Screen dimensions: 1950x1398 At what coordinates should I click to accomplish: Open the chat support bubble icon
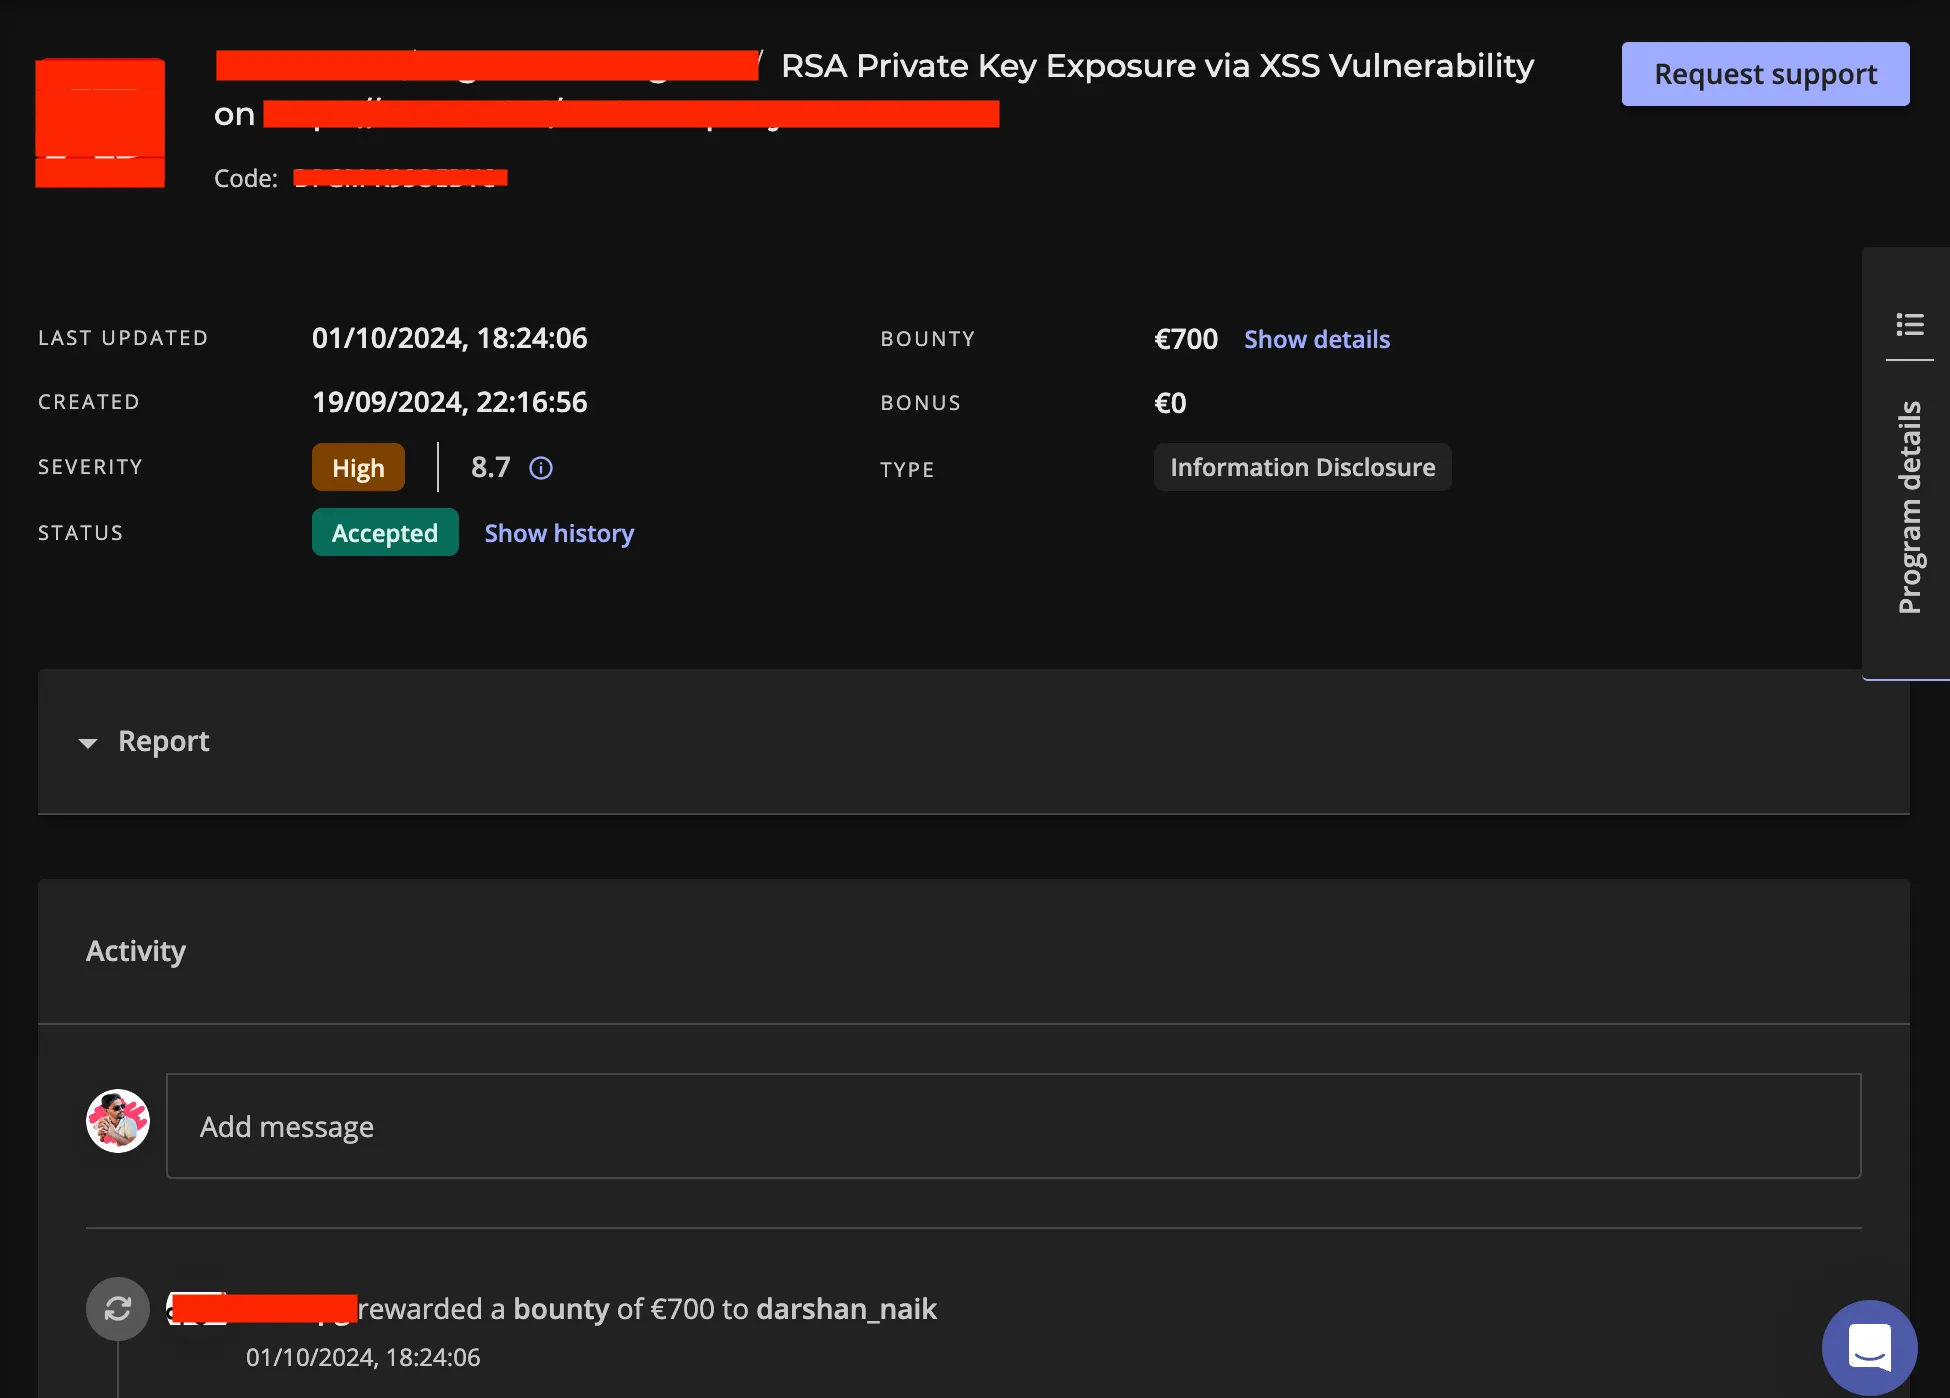coord(1869,1347)
